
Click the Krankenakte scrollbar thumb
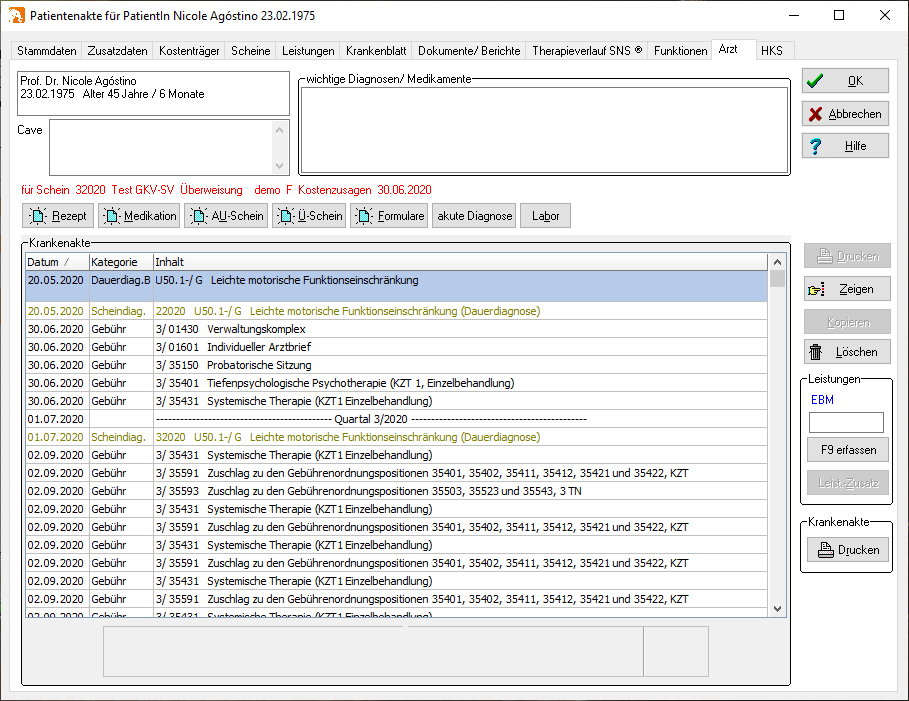pyautogui.click(x=777, y=279)
